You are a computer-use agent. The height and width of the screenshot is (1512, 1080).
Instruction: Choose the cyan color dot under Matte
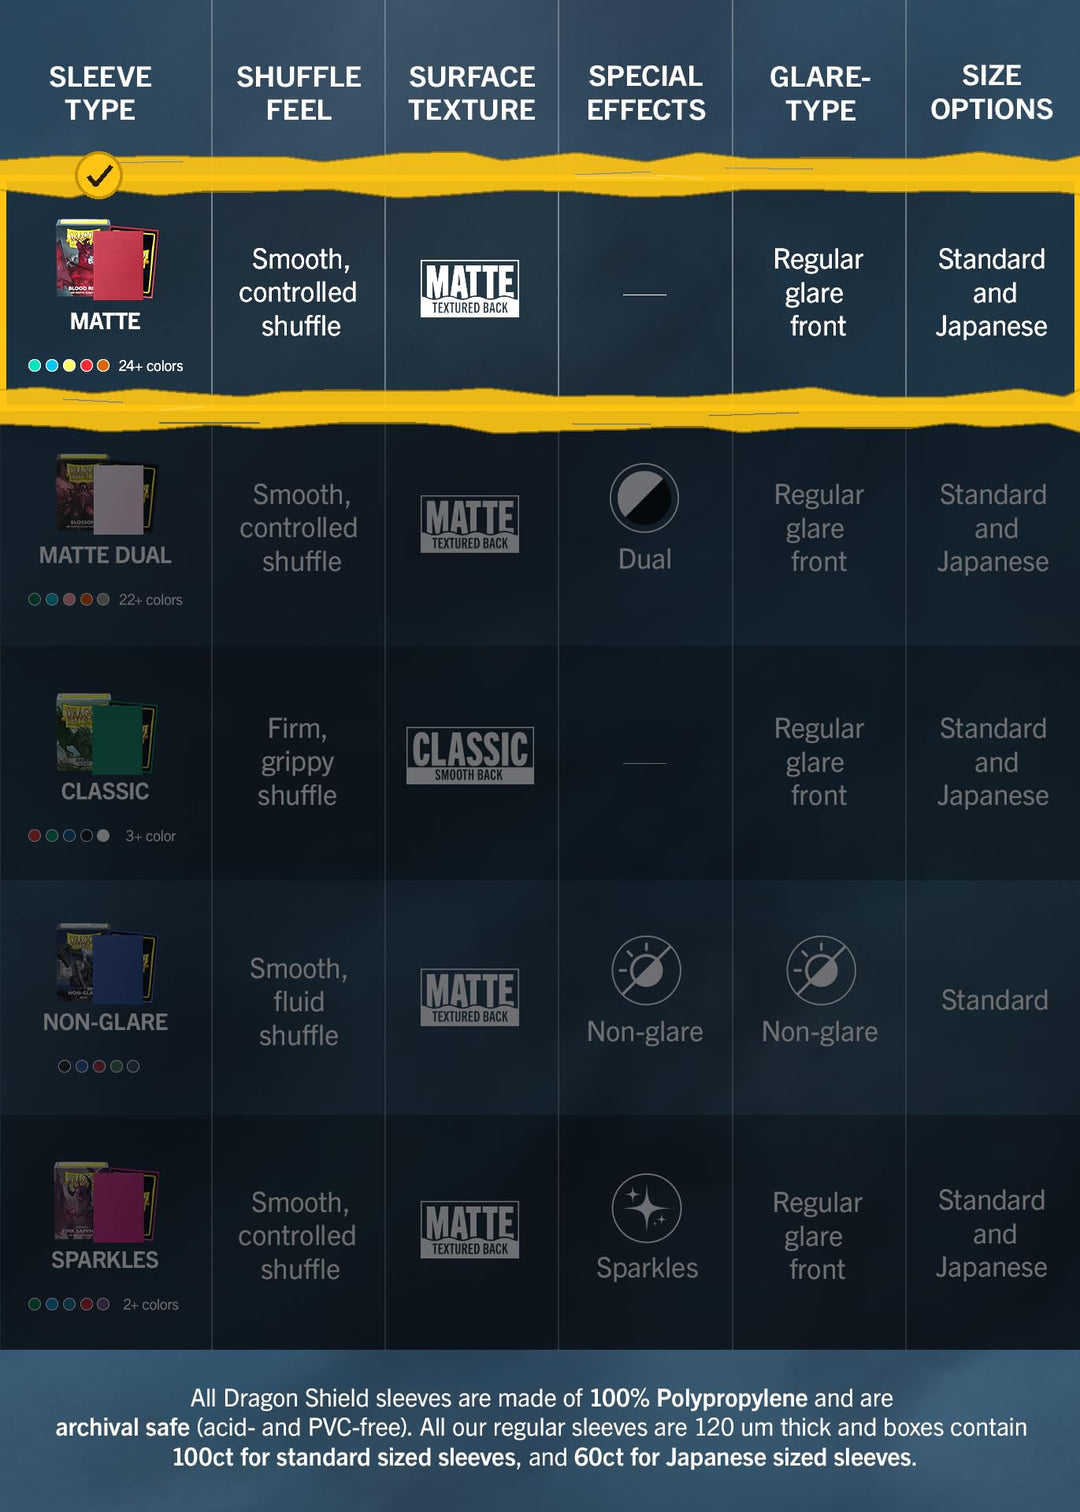tap(35, 365)
